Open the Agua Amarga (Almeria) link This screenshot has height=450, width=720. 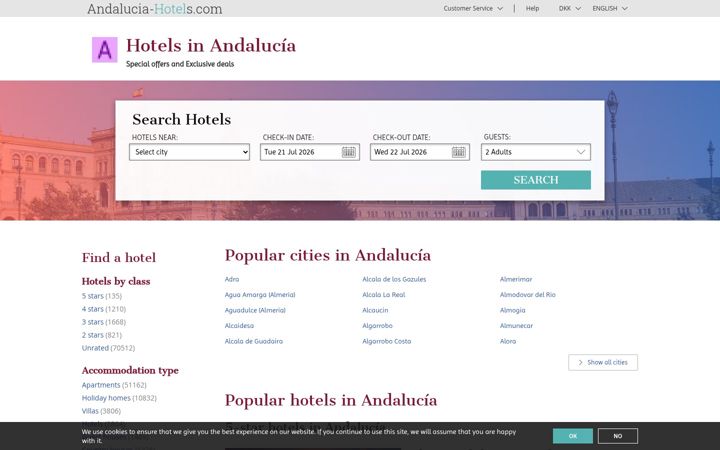pos(260,295)
